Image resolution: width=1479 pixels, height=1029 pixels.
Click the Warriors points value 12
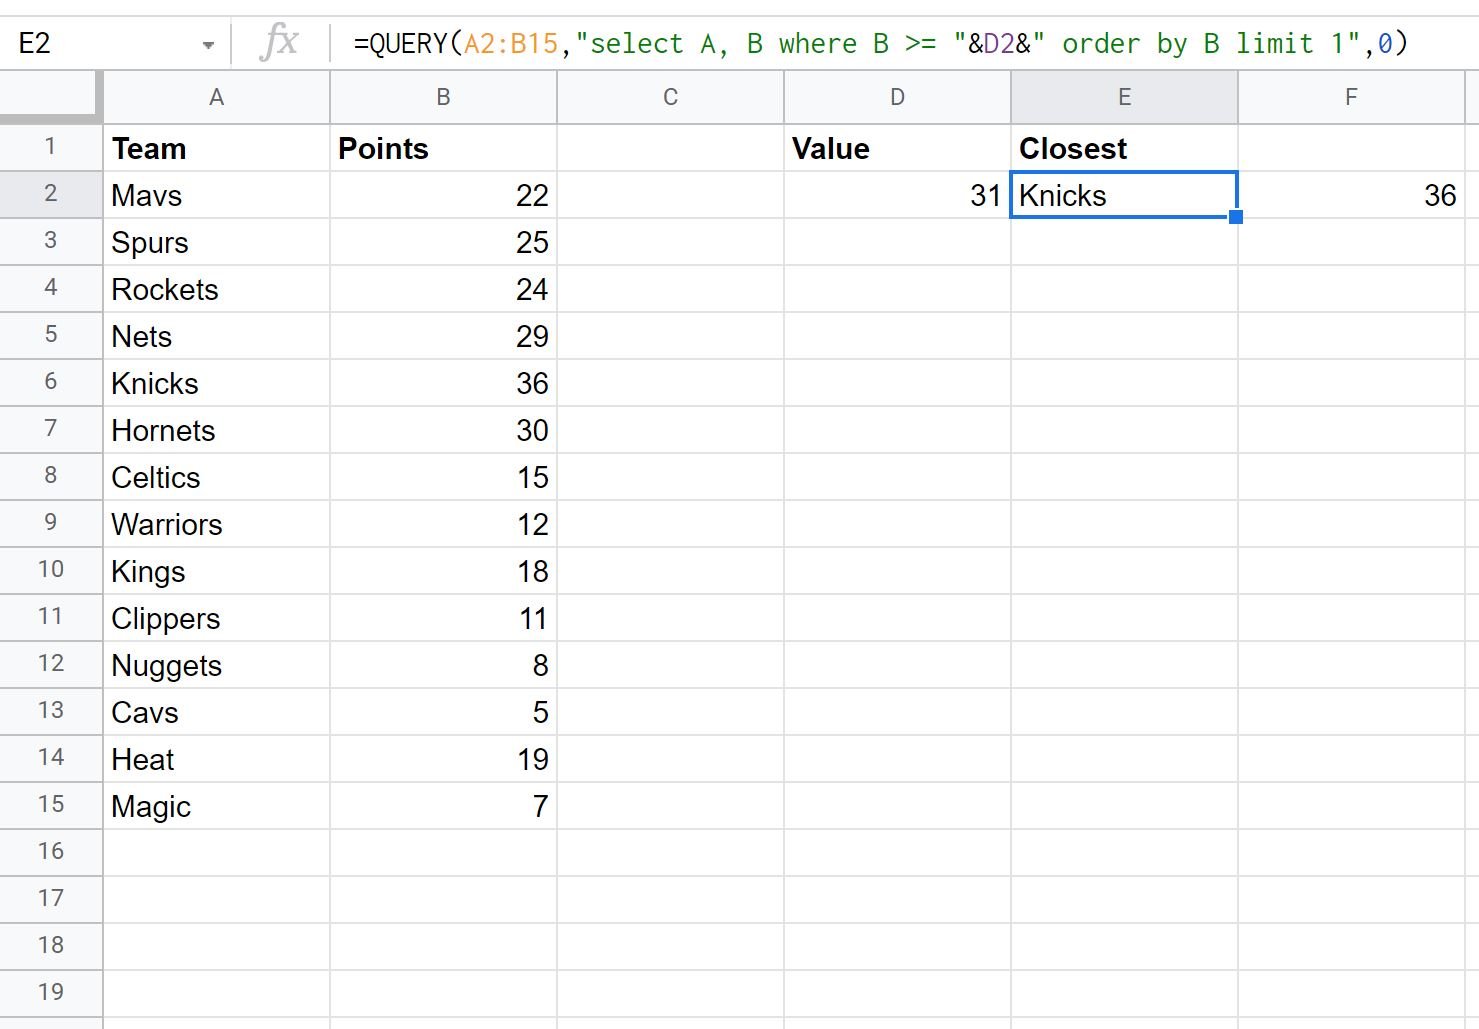[443, 524]
